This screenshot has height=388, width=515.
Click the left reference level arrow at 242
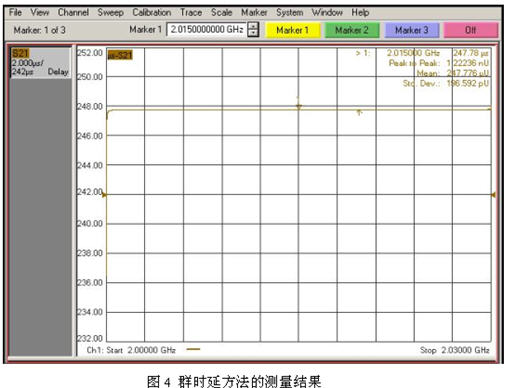click(x=104, y=195)
